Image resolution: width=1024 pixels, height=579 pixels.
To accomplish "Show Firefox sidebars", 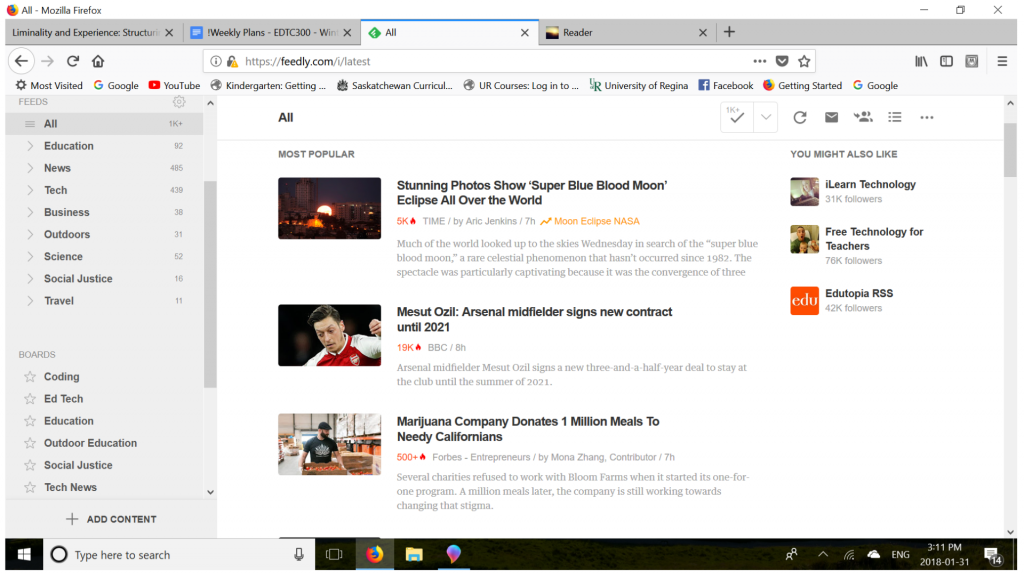I will pyautogui.click(x=946, y=61).
